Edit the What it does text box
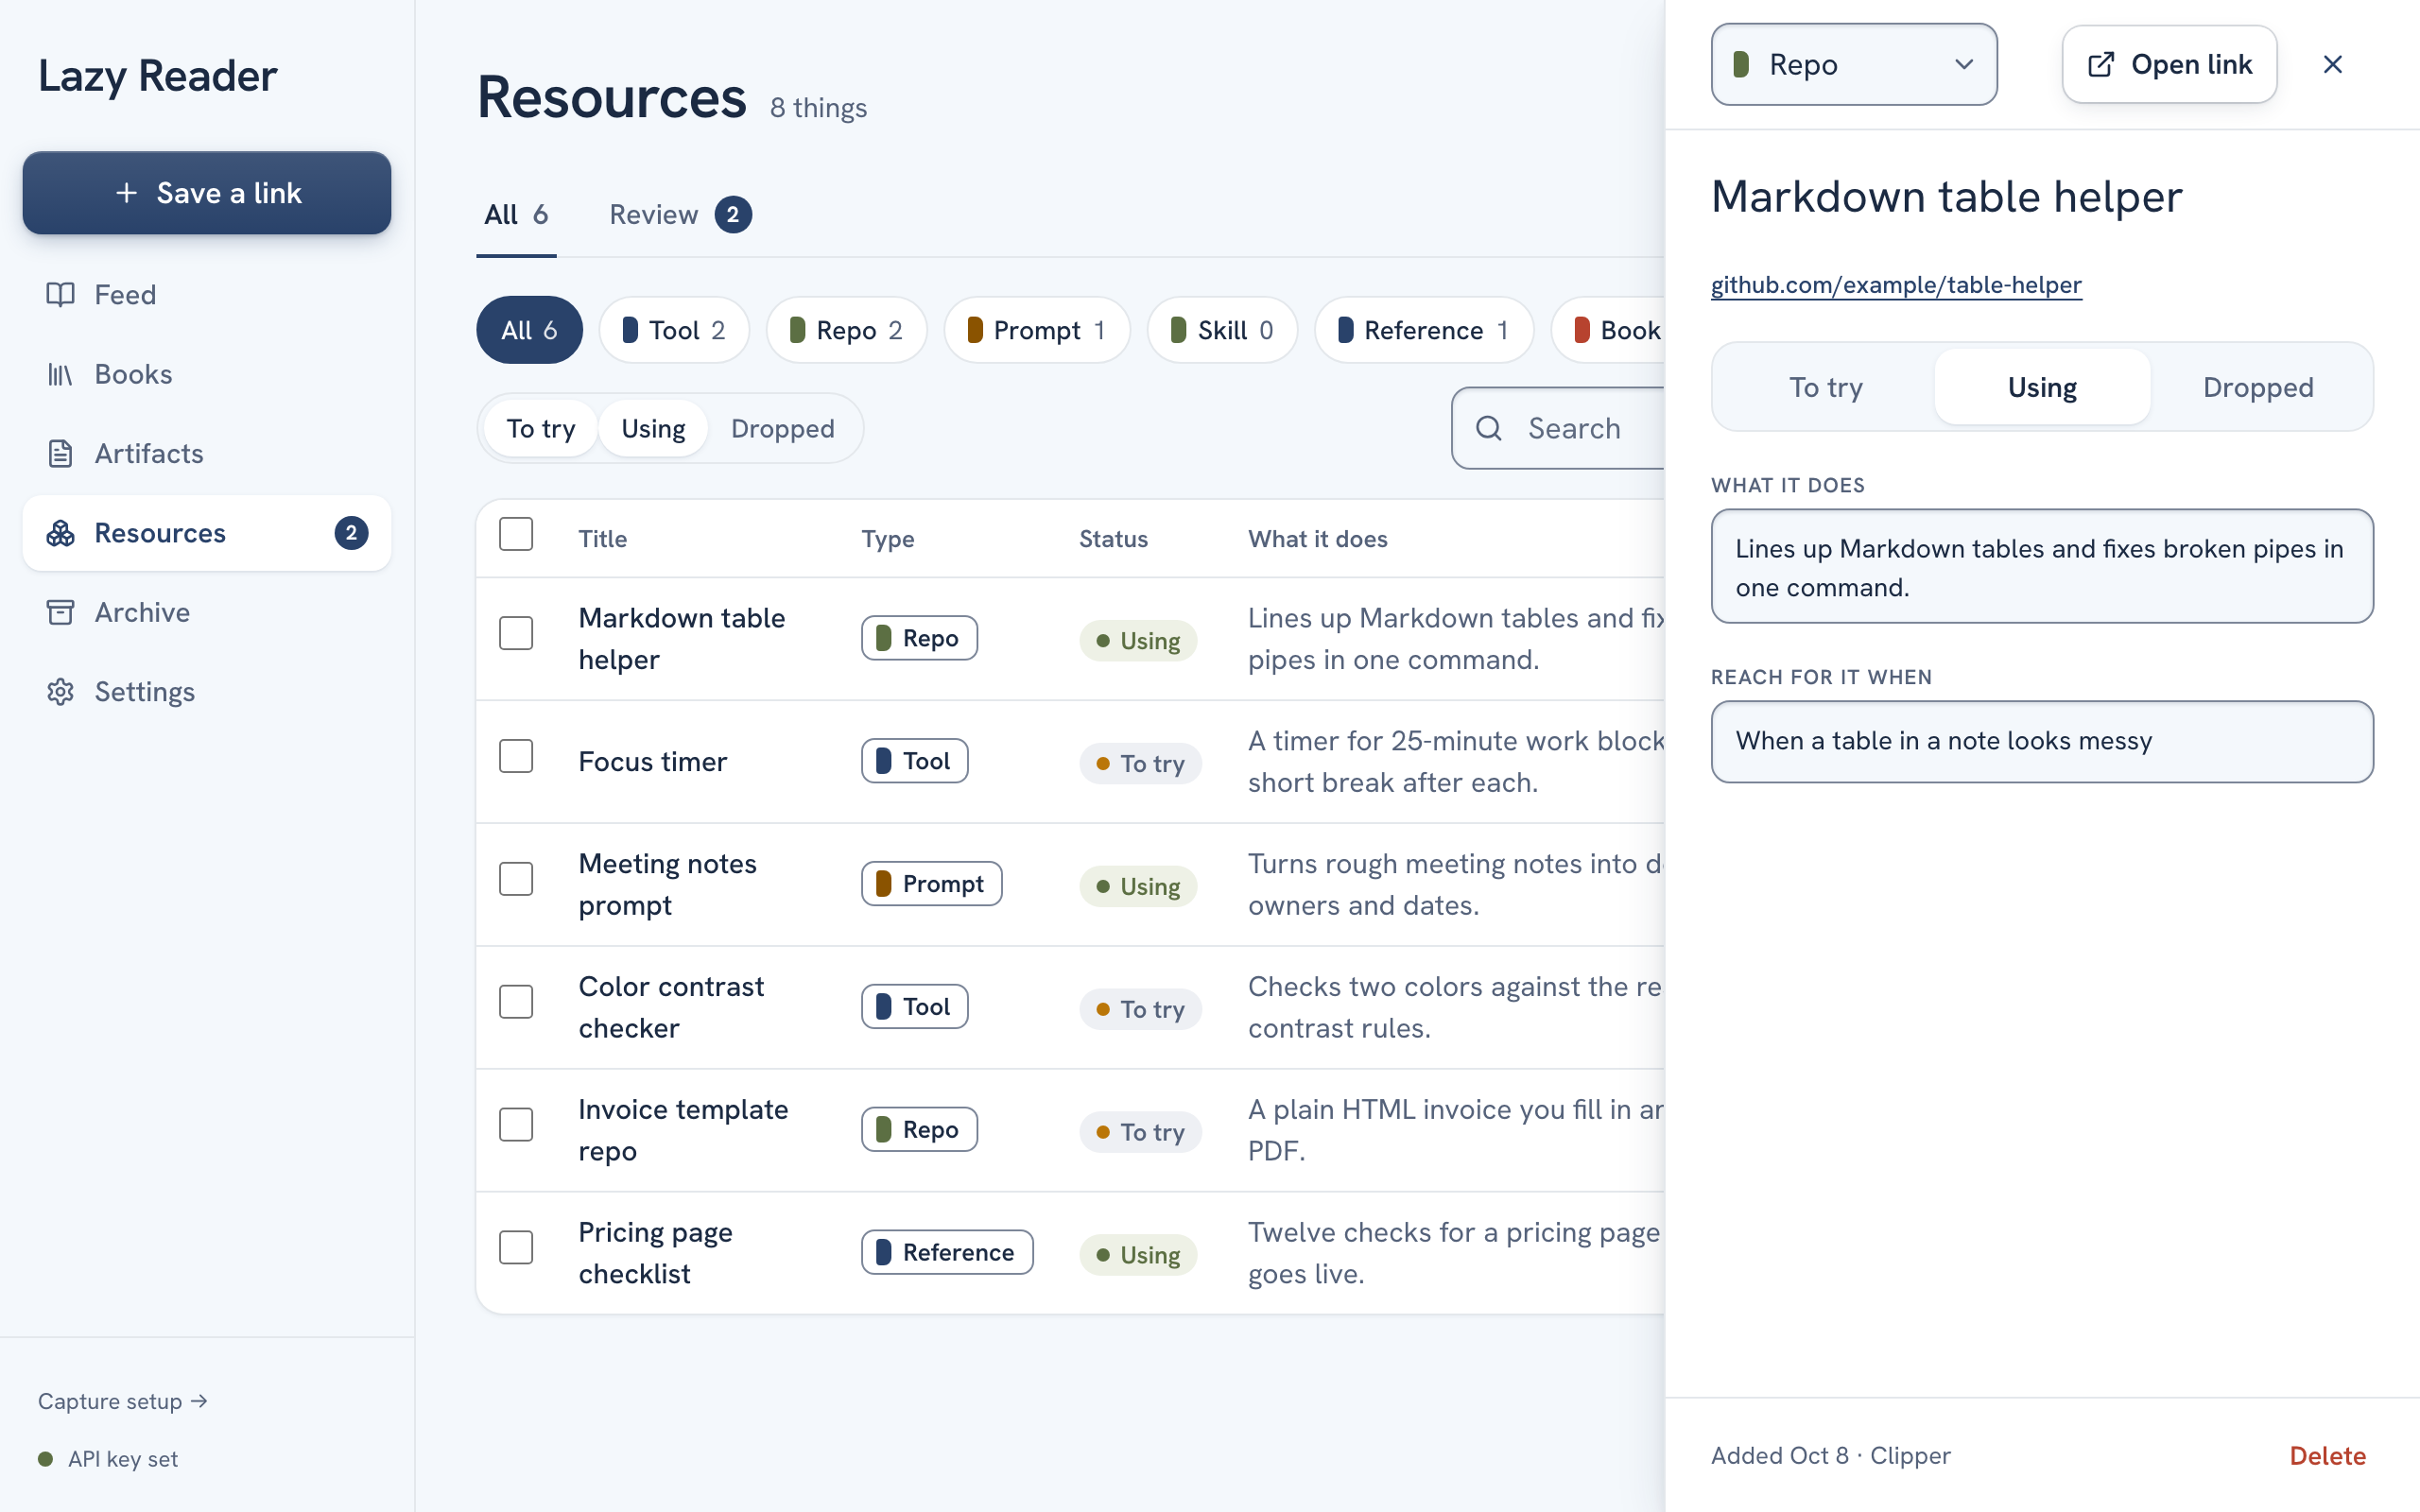 click(2042, 567)
